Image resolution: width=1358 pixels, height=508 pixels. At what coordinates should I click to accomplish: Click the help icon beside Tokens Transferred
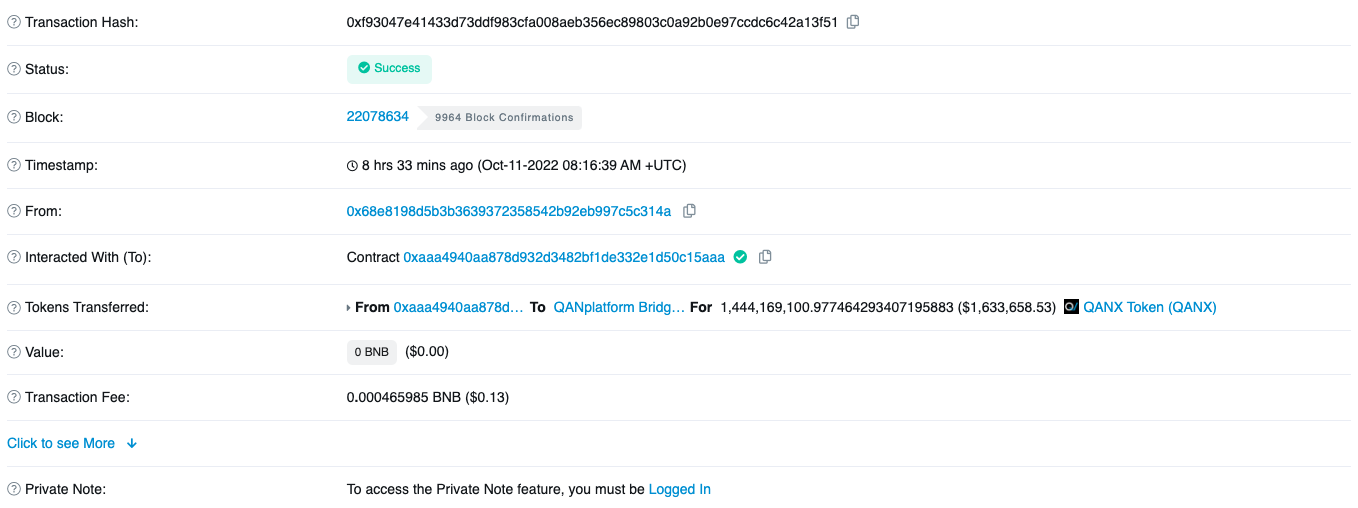pyautogui.click(x=14, y=307)
